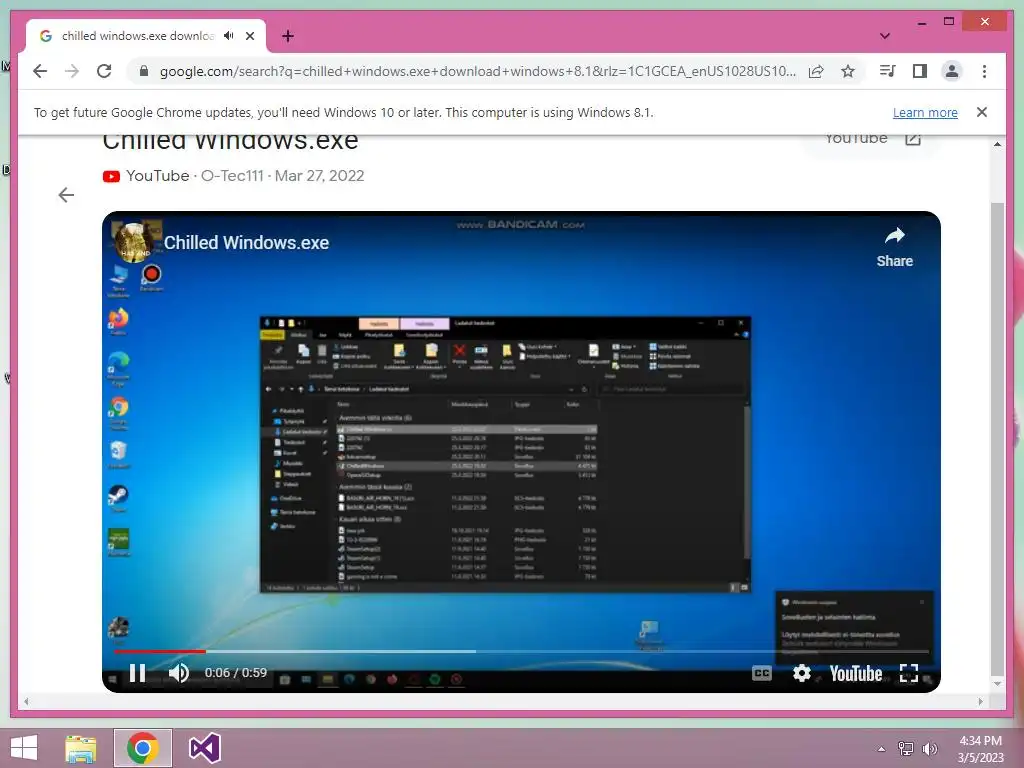
Task: Share the video using the Share arrow
Action: point(895,247)
